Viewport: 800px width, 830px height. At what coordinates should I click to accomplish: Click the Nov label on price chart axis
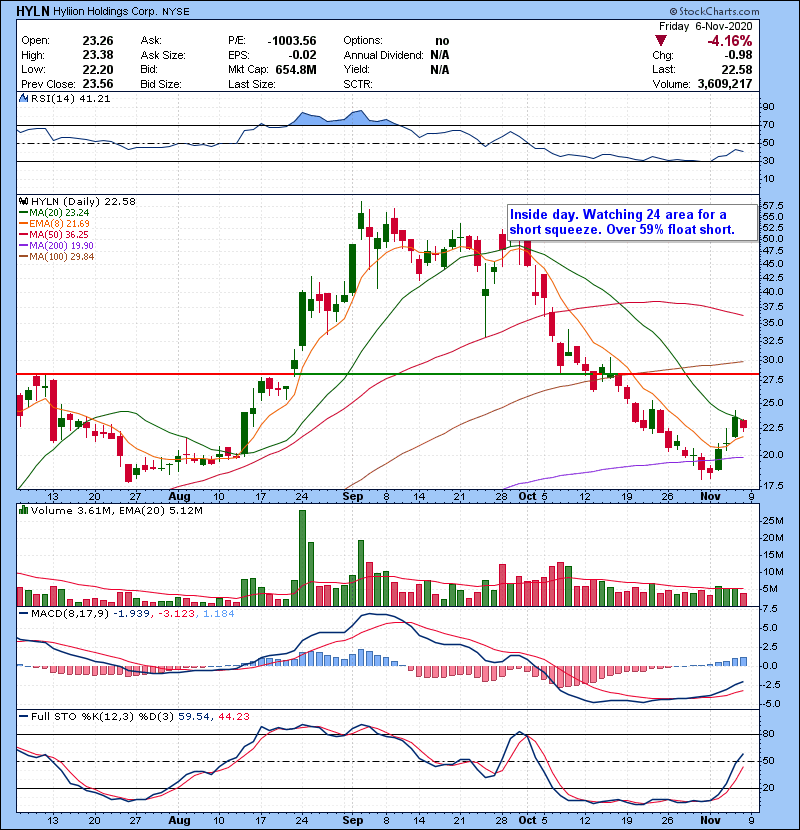point(710,497)
